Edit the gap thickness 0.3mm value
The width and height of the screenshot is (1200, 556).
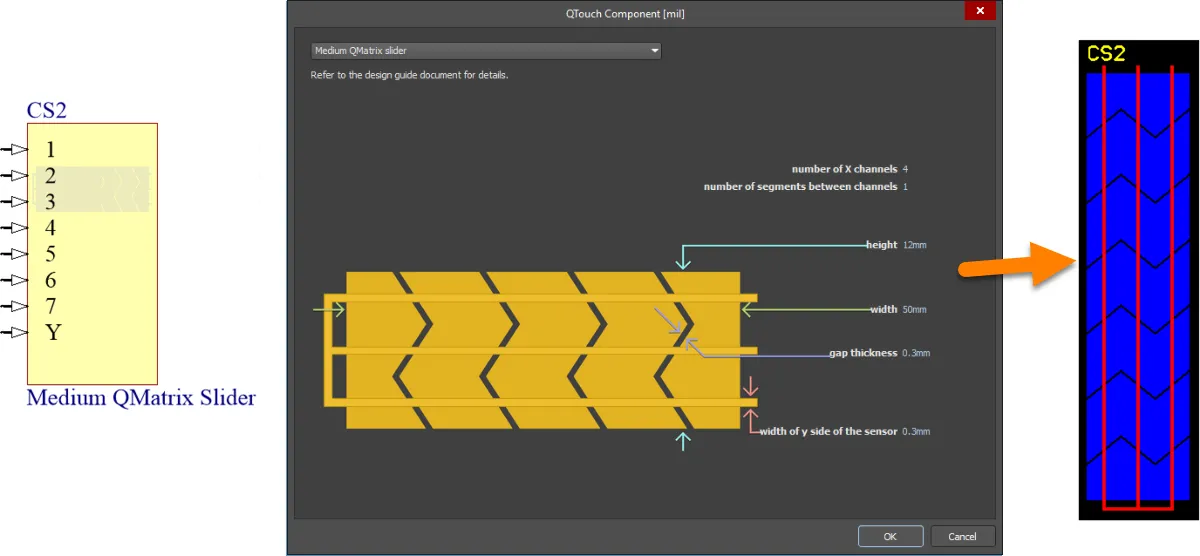[x=916, y=353]
